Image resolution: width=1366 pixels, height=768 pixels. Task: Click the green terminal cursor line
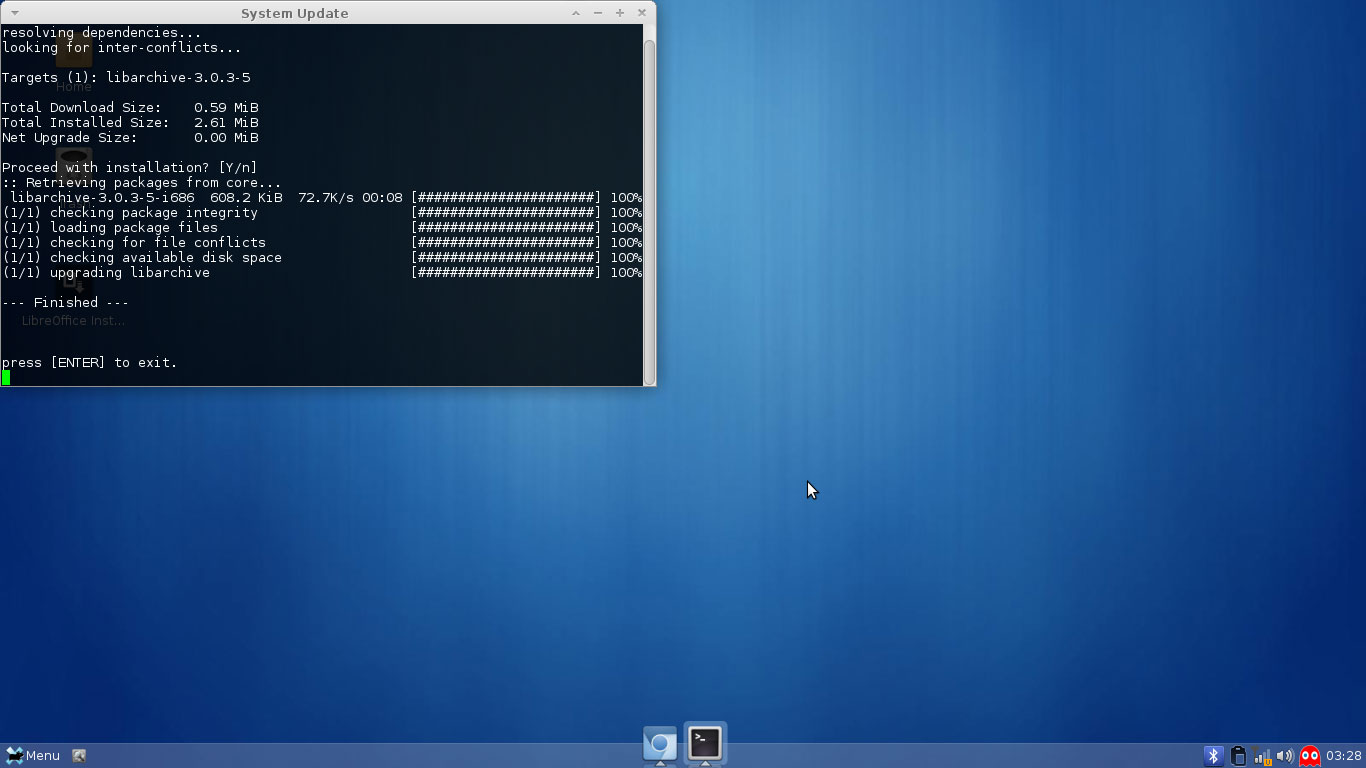(x=6, y=378)
